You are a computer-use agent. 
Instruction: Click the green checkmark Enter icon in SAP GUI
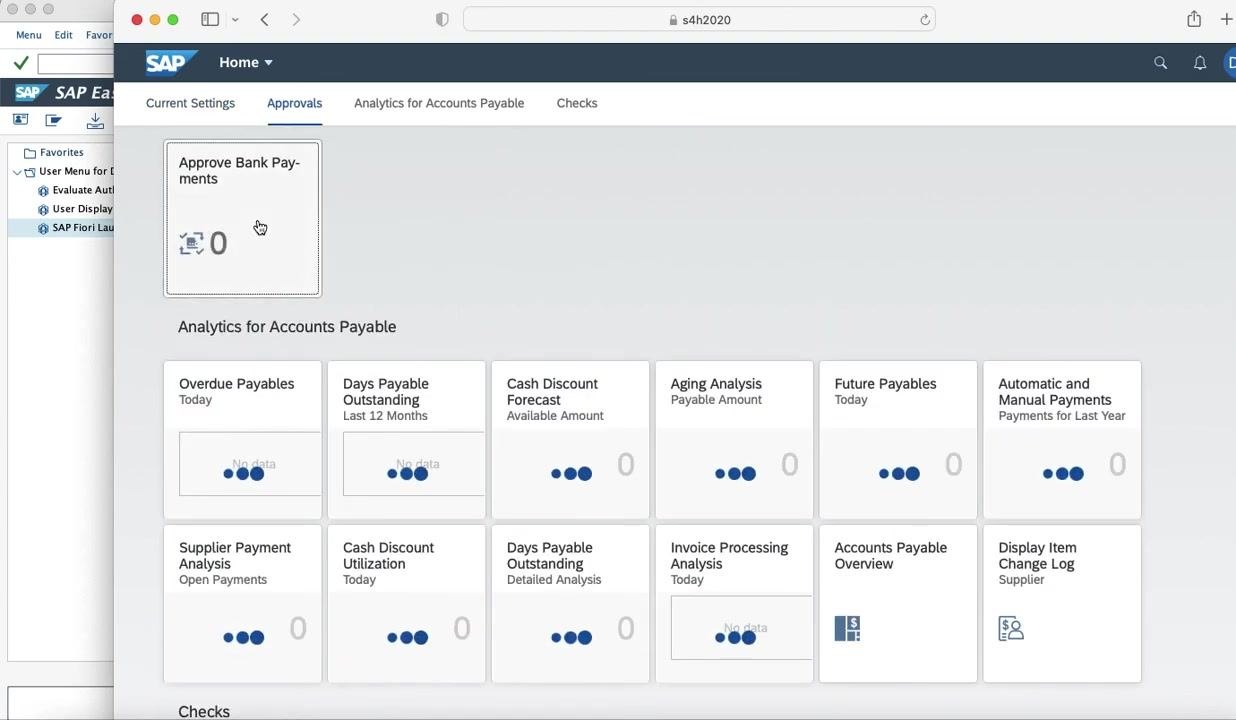pos(21,64)
